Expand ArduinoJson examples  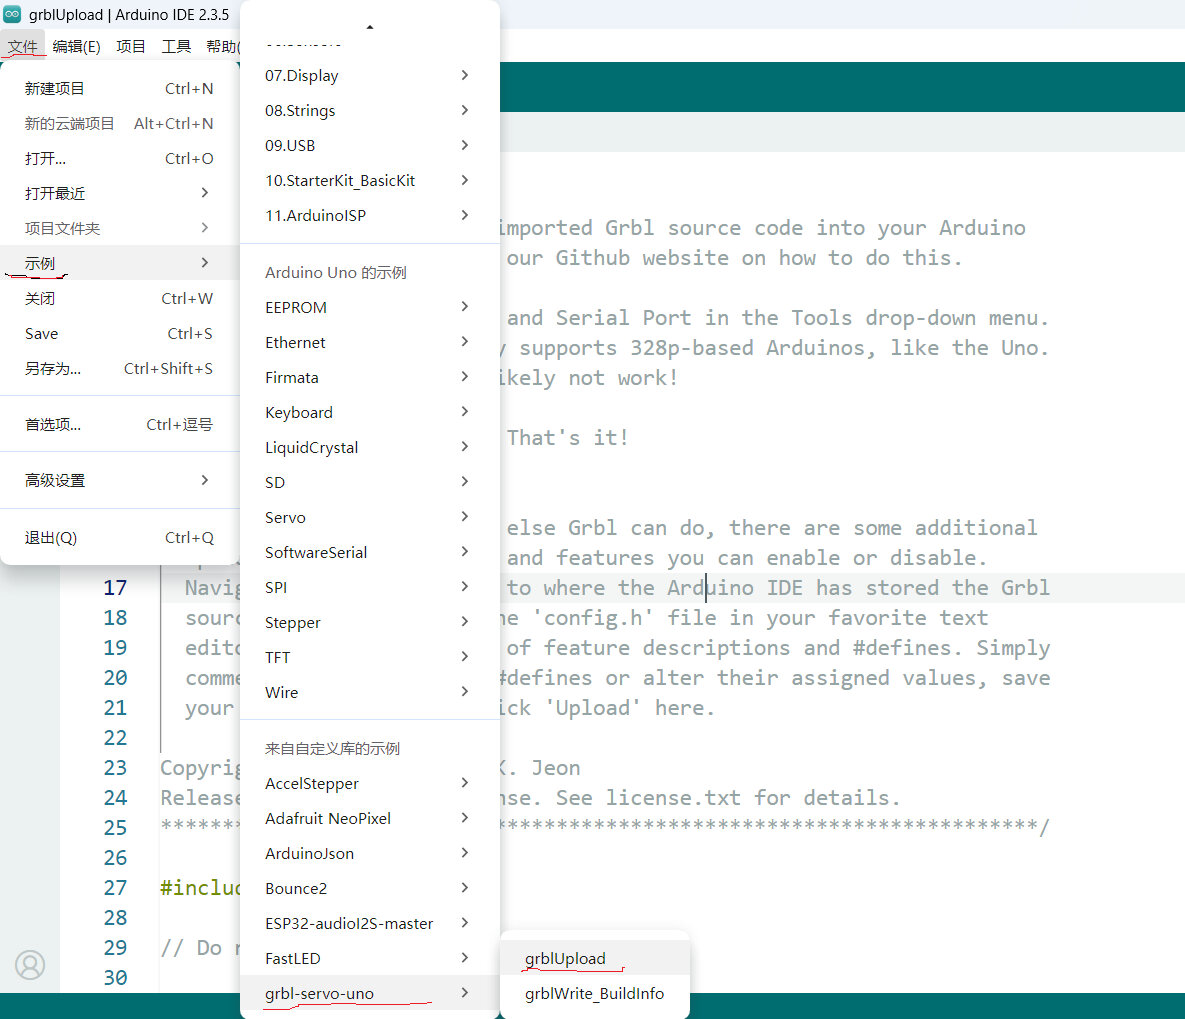pyautogui.click(x=370, y=853)
